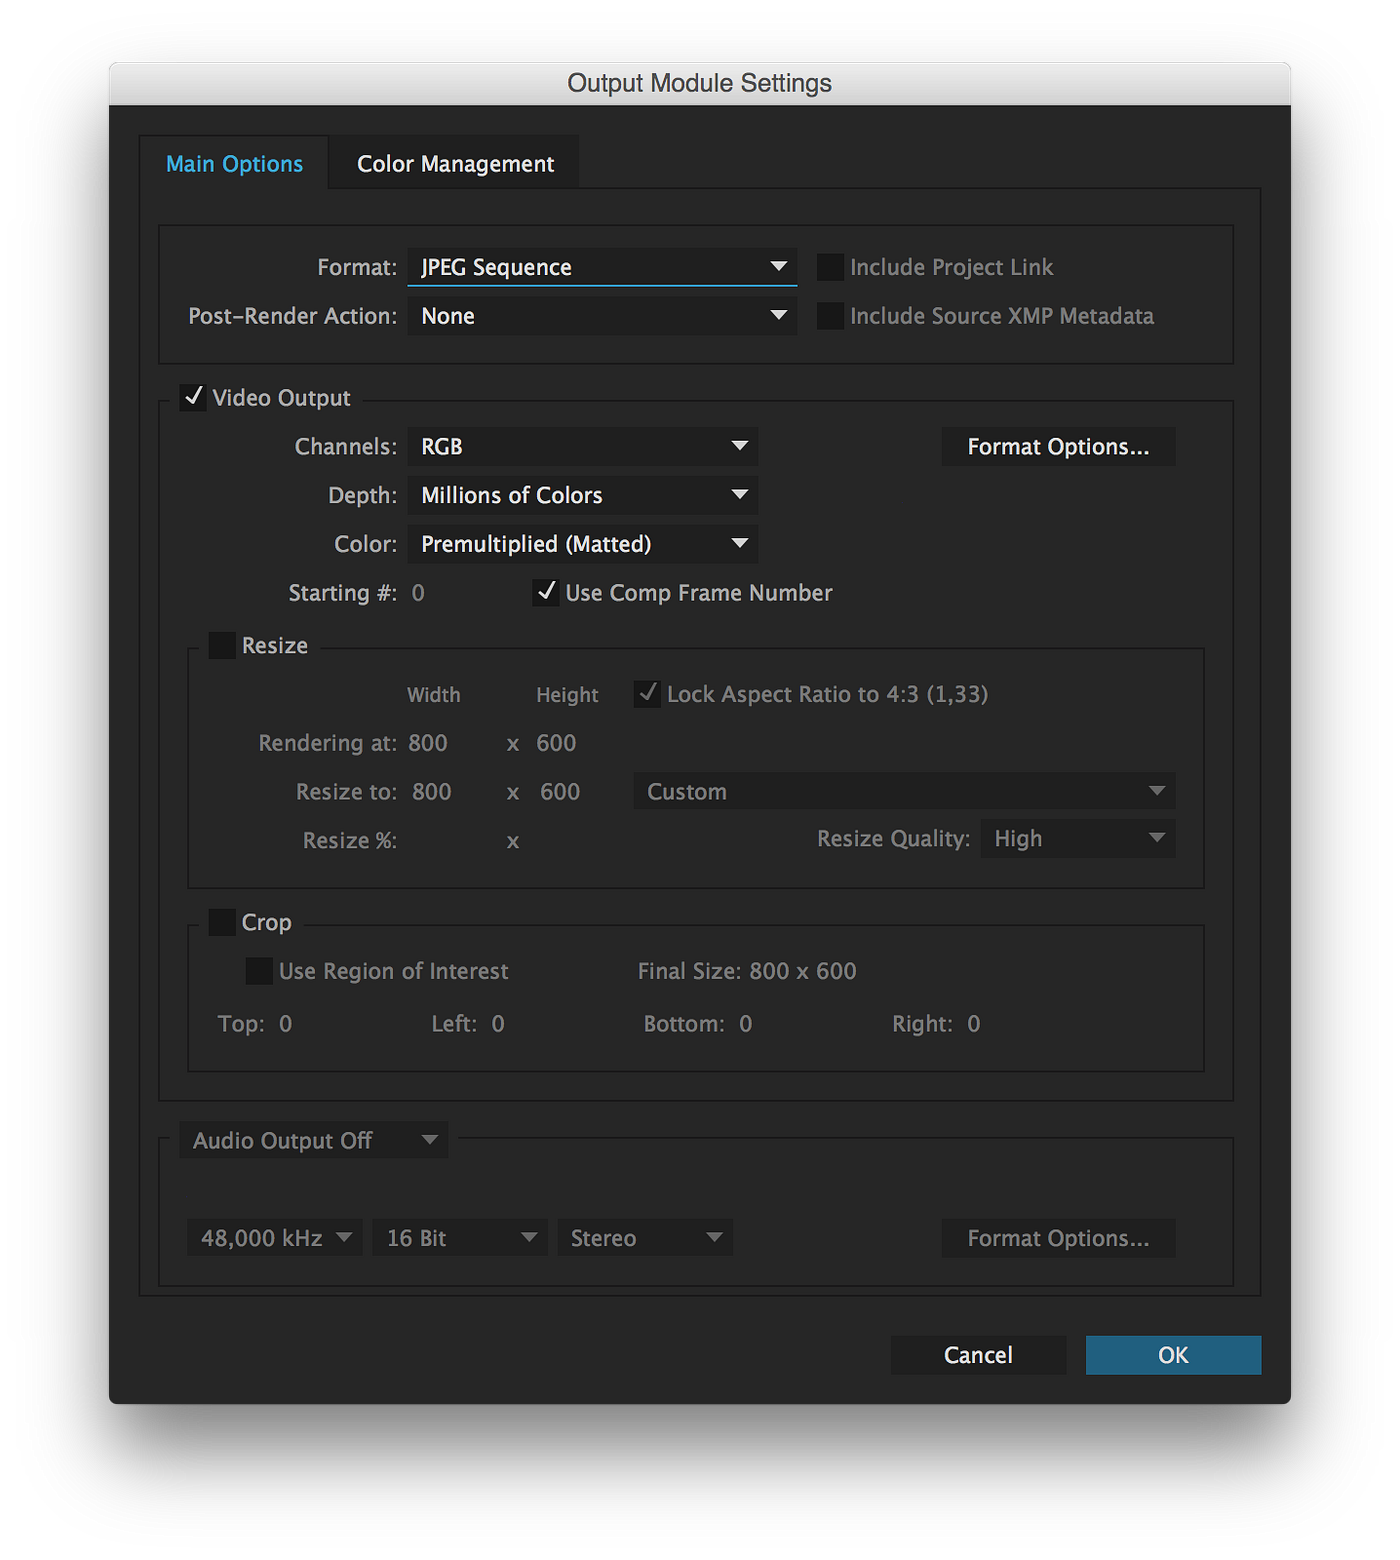Screen dimensions: 1400x1560
Task: Tick the Use Region of Interest checkbox
Action: point(259,971)
